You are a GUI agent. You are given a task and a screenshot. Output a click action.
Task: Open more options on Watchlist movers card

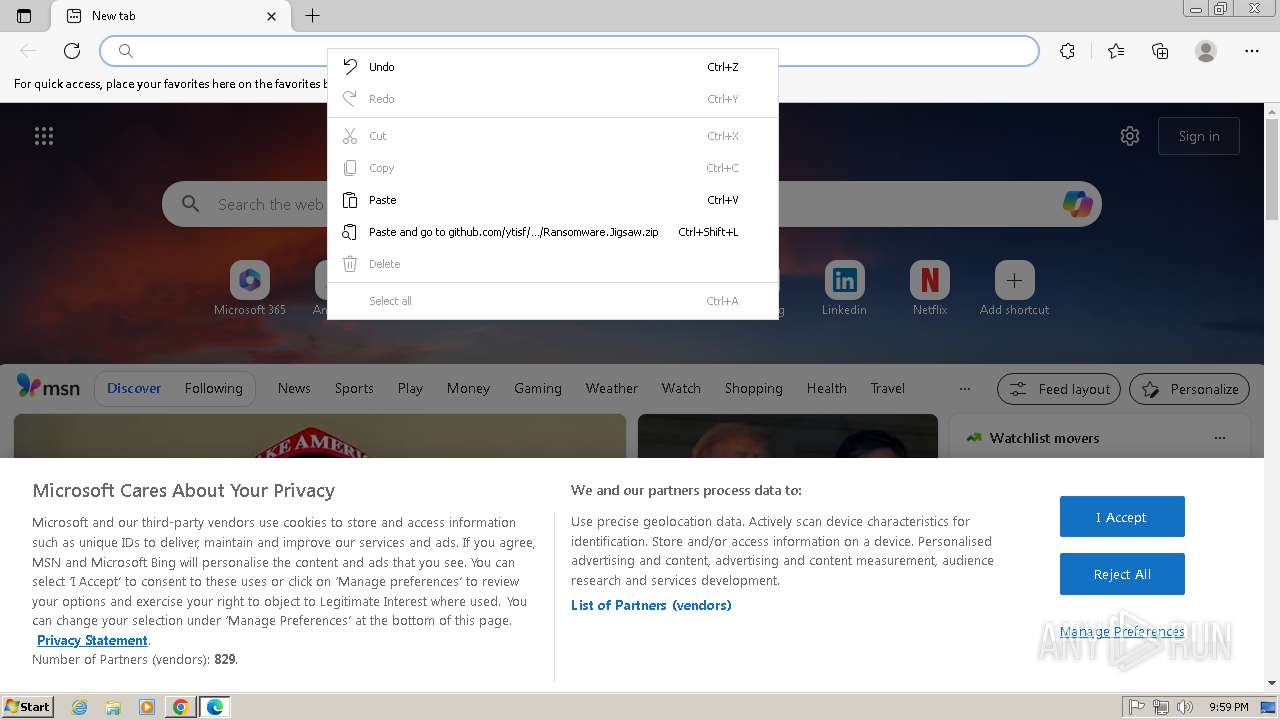coord(1219,438)
